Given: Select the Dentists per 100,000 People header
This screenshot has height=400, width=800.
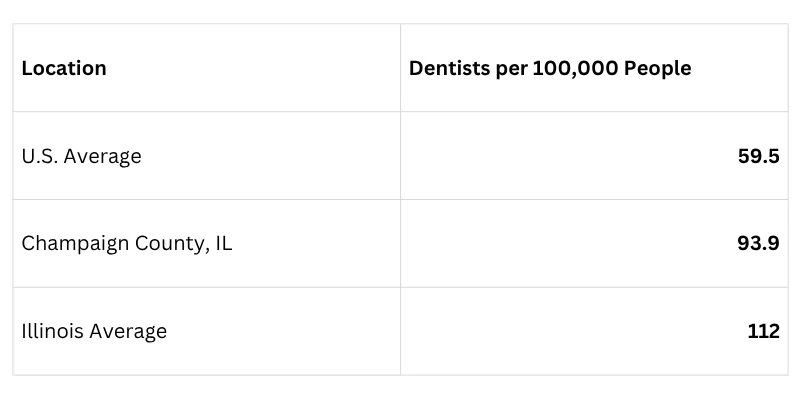Looking at the screenshot, I should pyautogui.click(x=550, y=68).
